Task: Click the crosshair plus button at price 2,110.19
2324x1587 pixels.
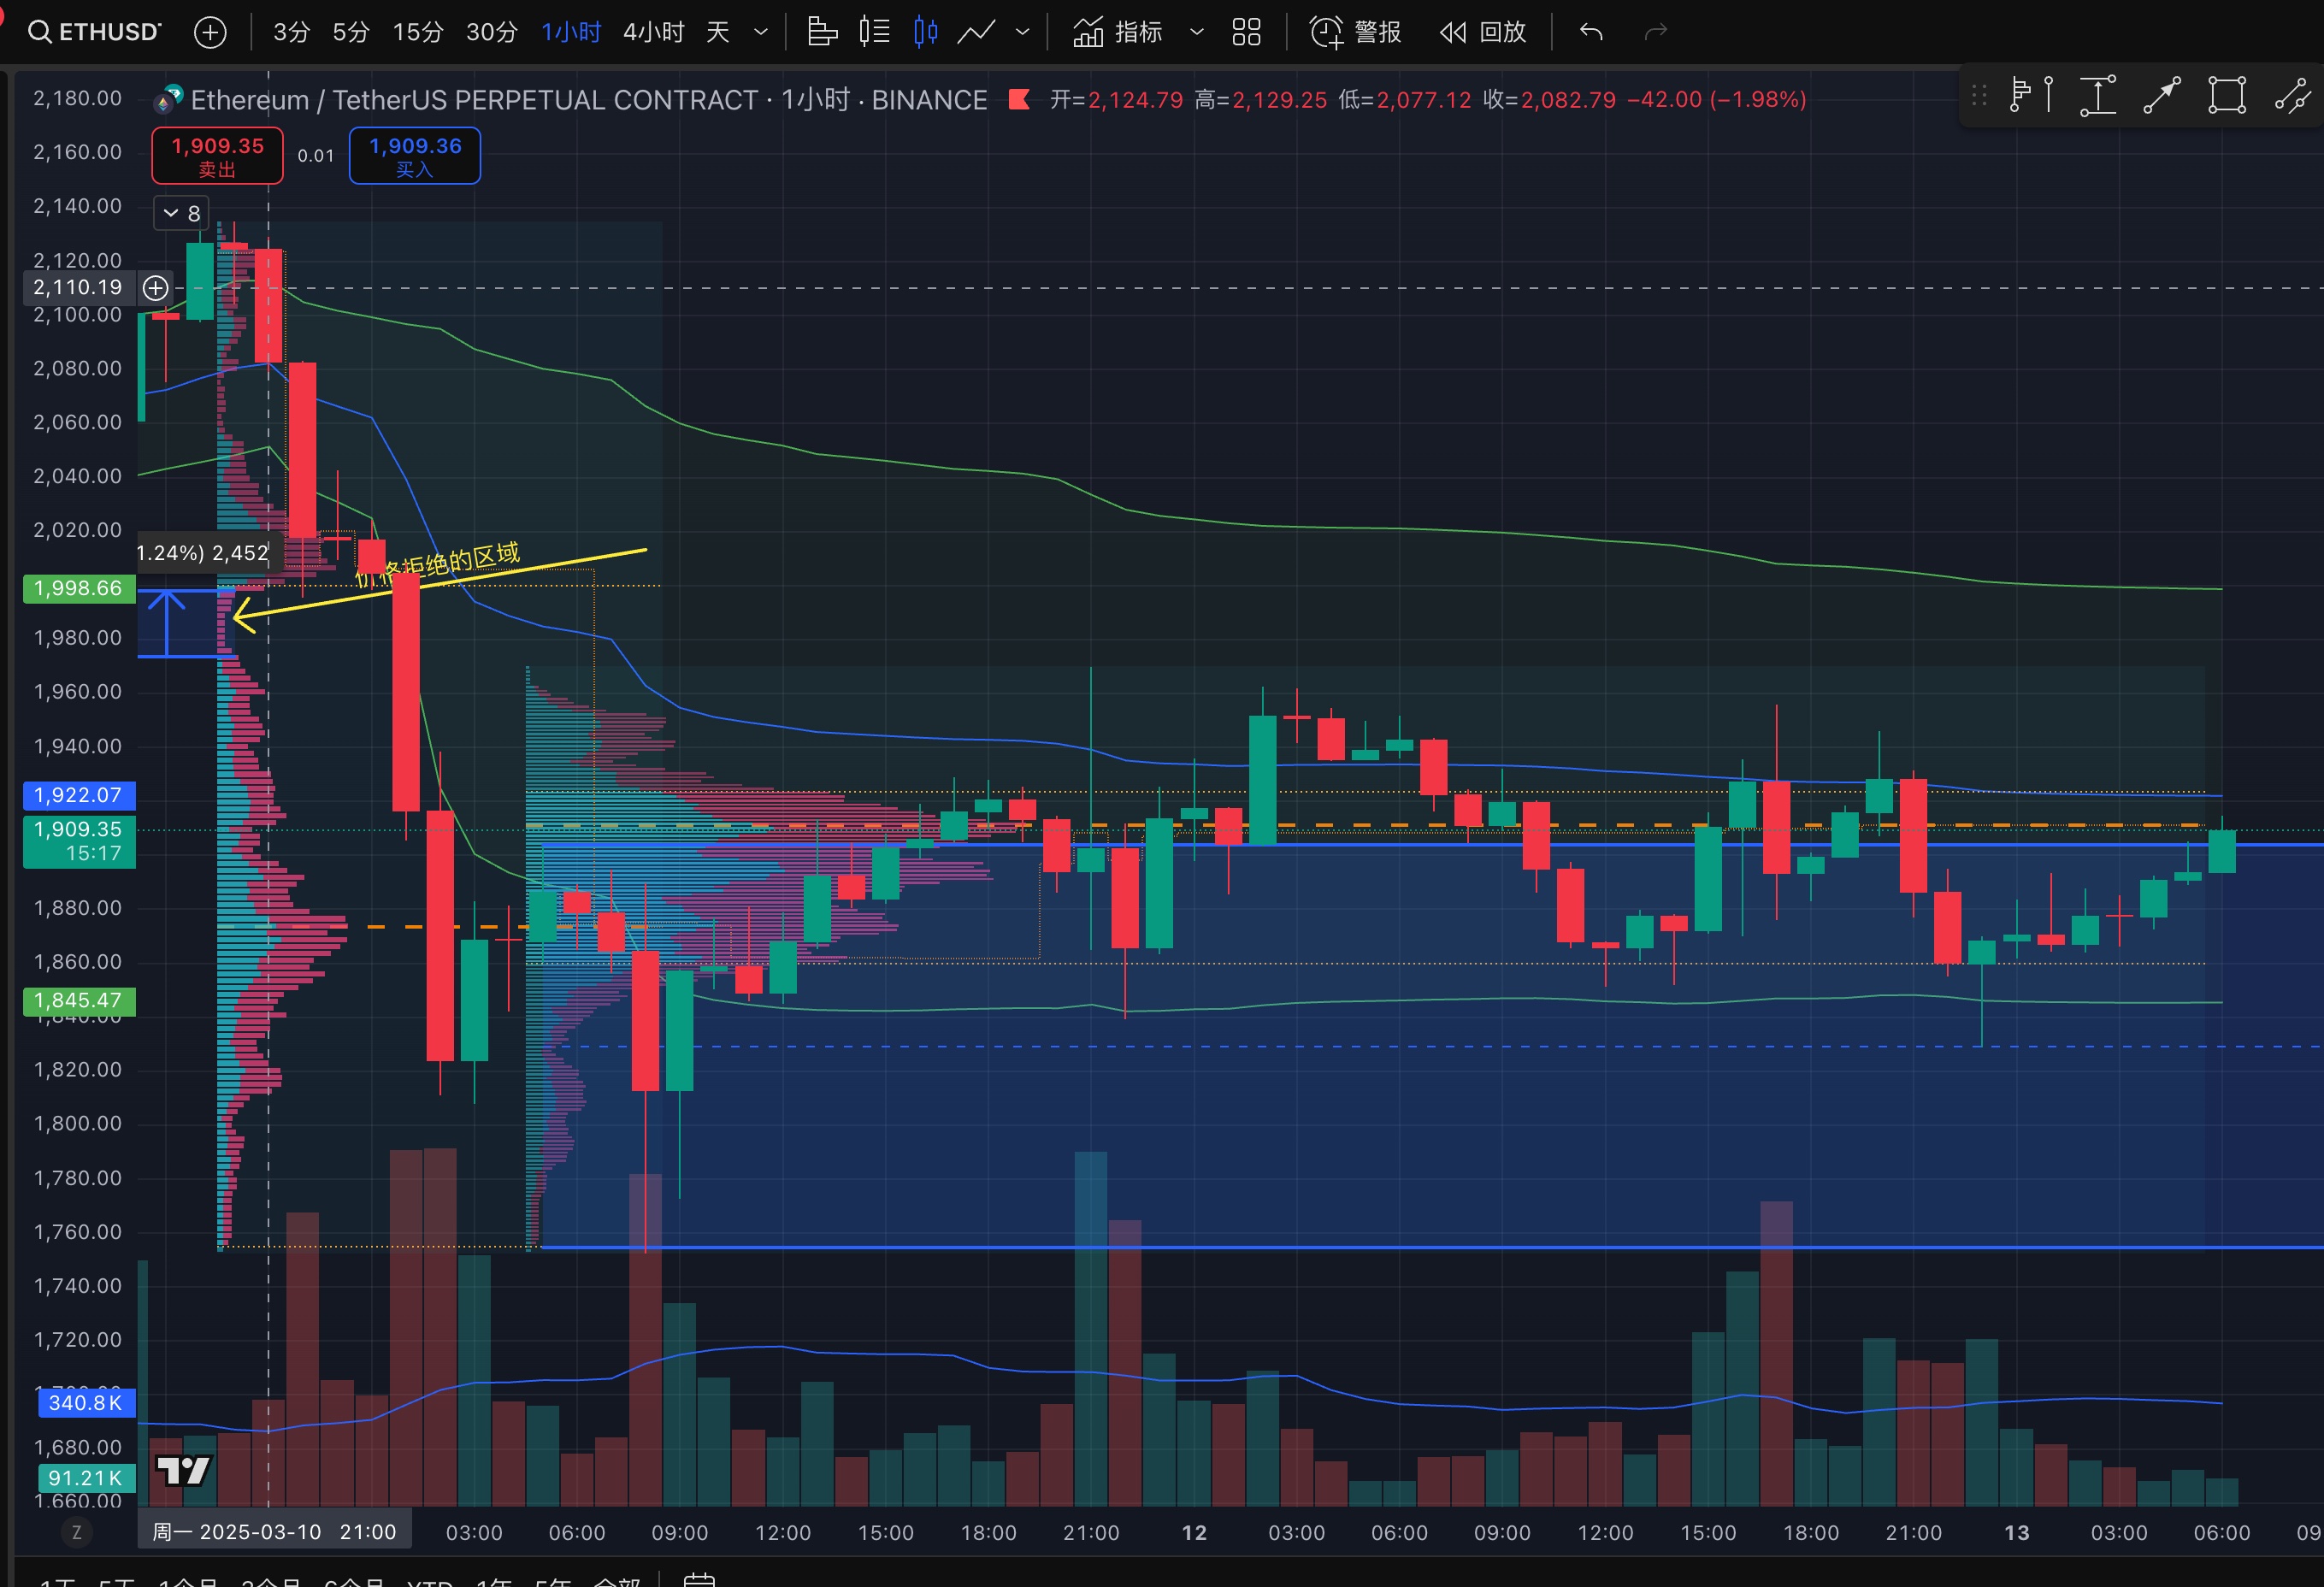Action: coord(155,288)
